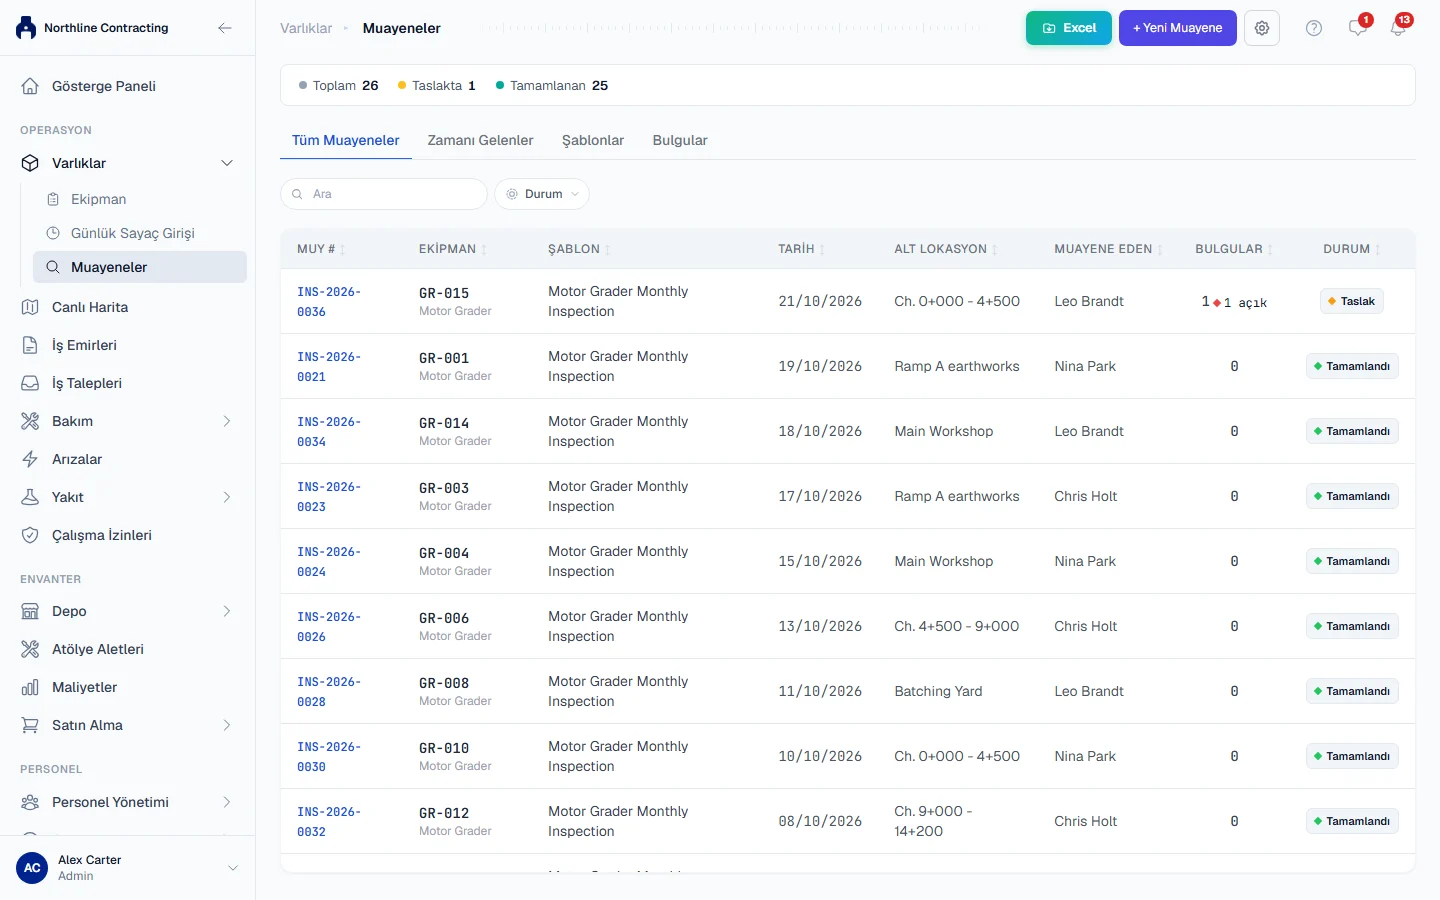This screenshot has width=1440, height=900.
Task: Expand the Satın Alma menu
Action: tap(227, 725)
